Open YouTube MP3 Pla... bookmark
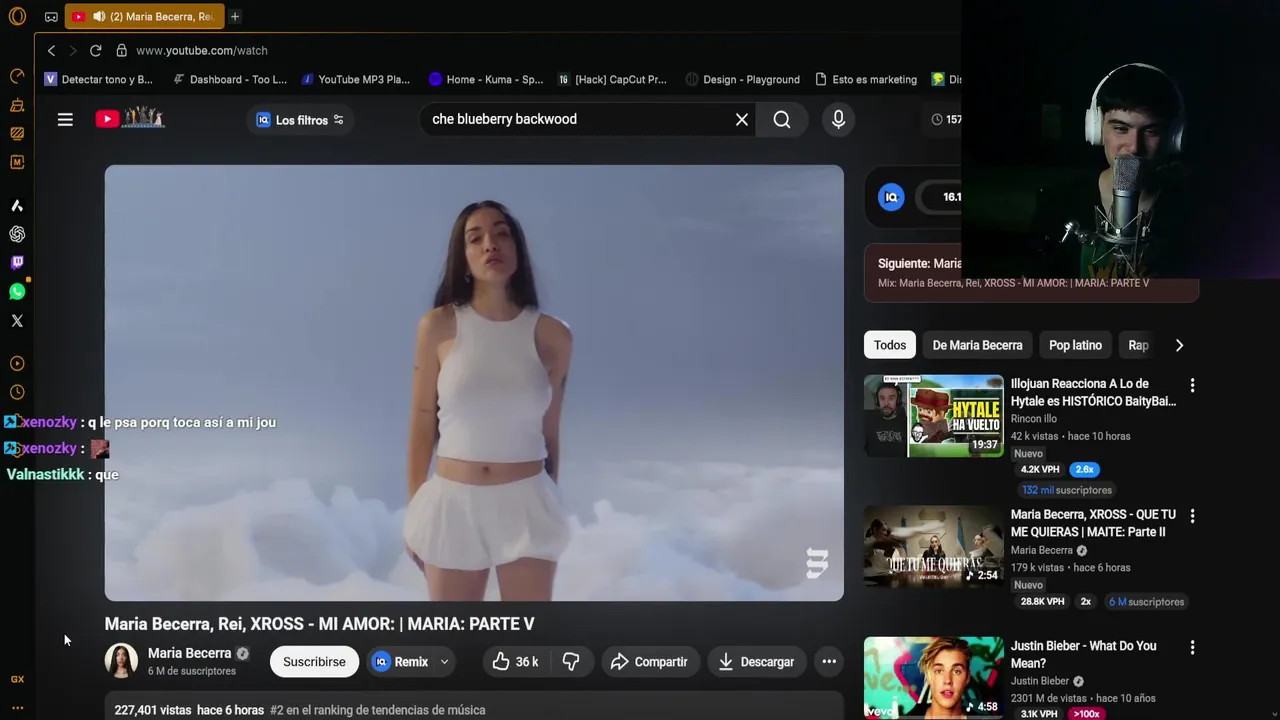1280x720 pixels. 355,79
